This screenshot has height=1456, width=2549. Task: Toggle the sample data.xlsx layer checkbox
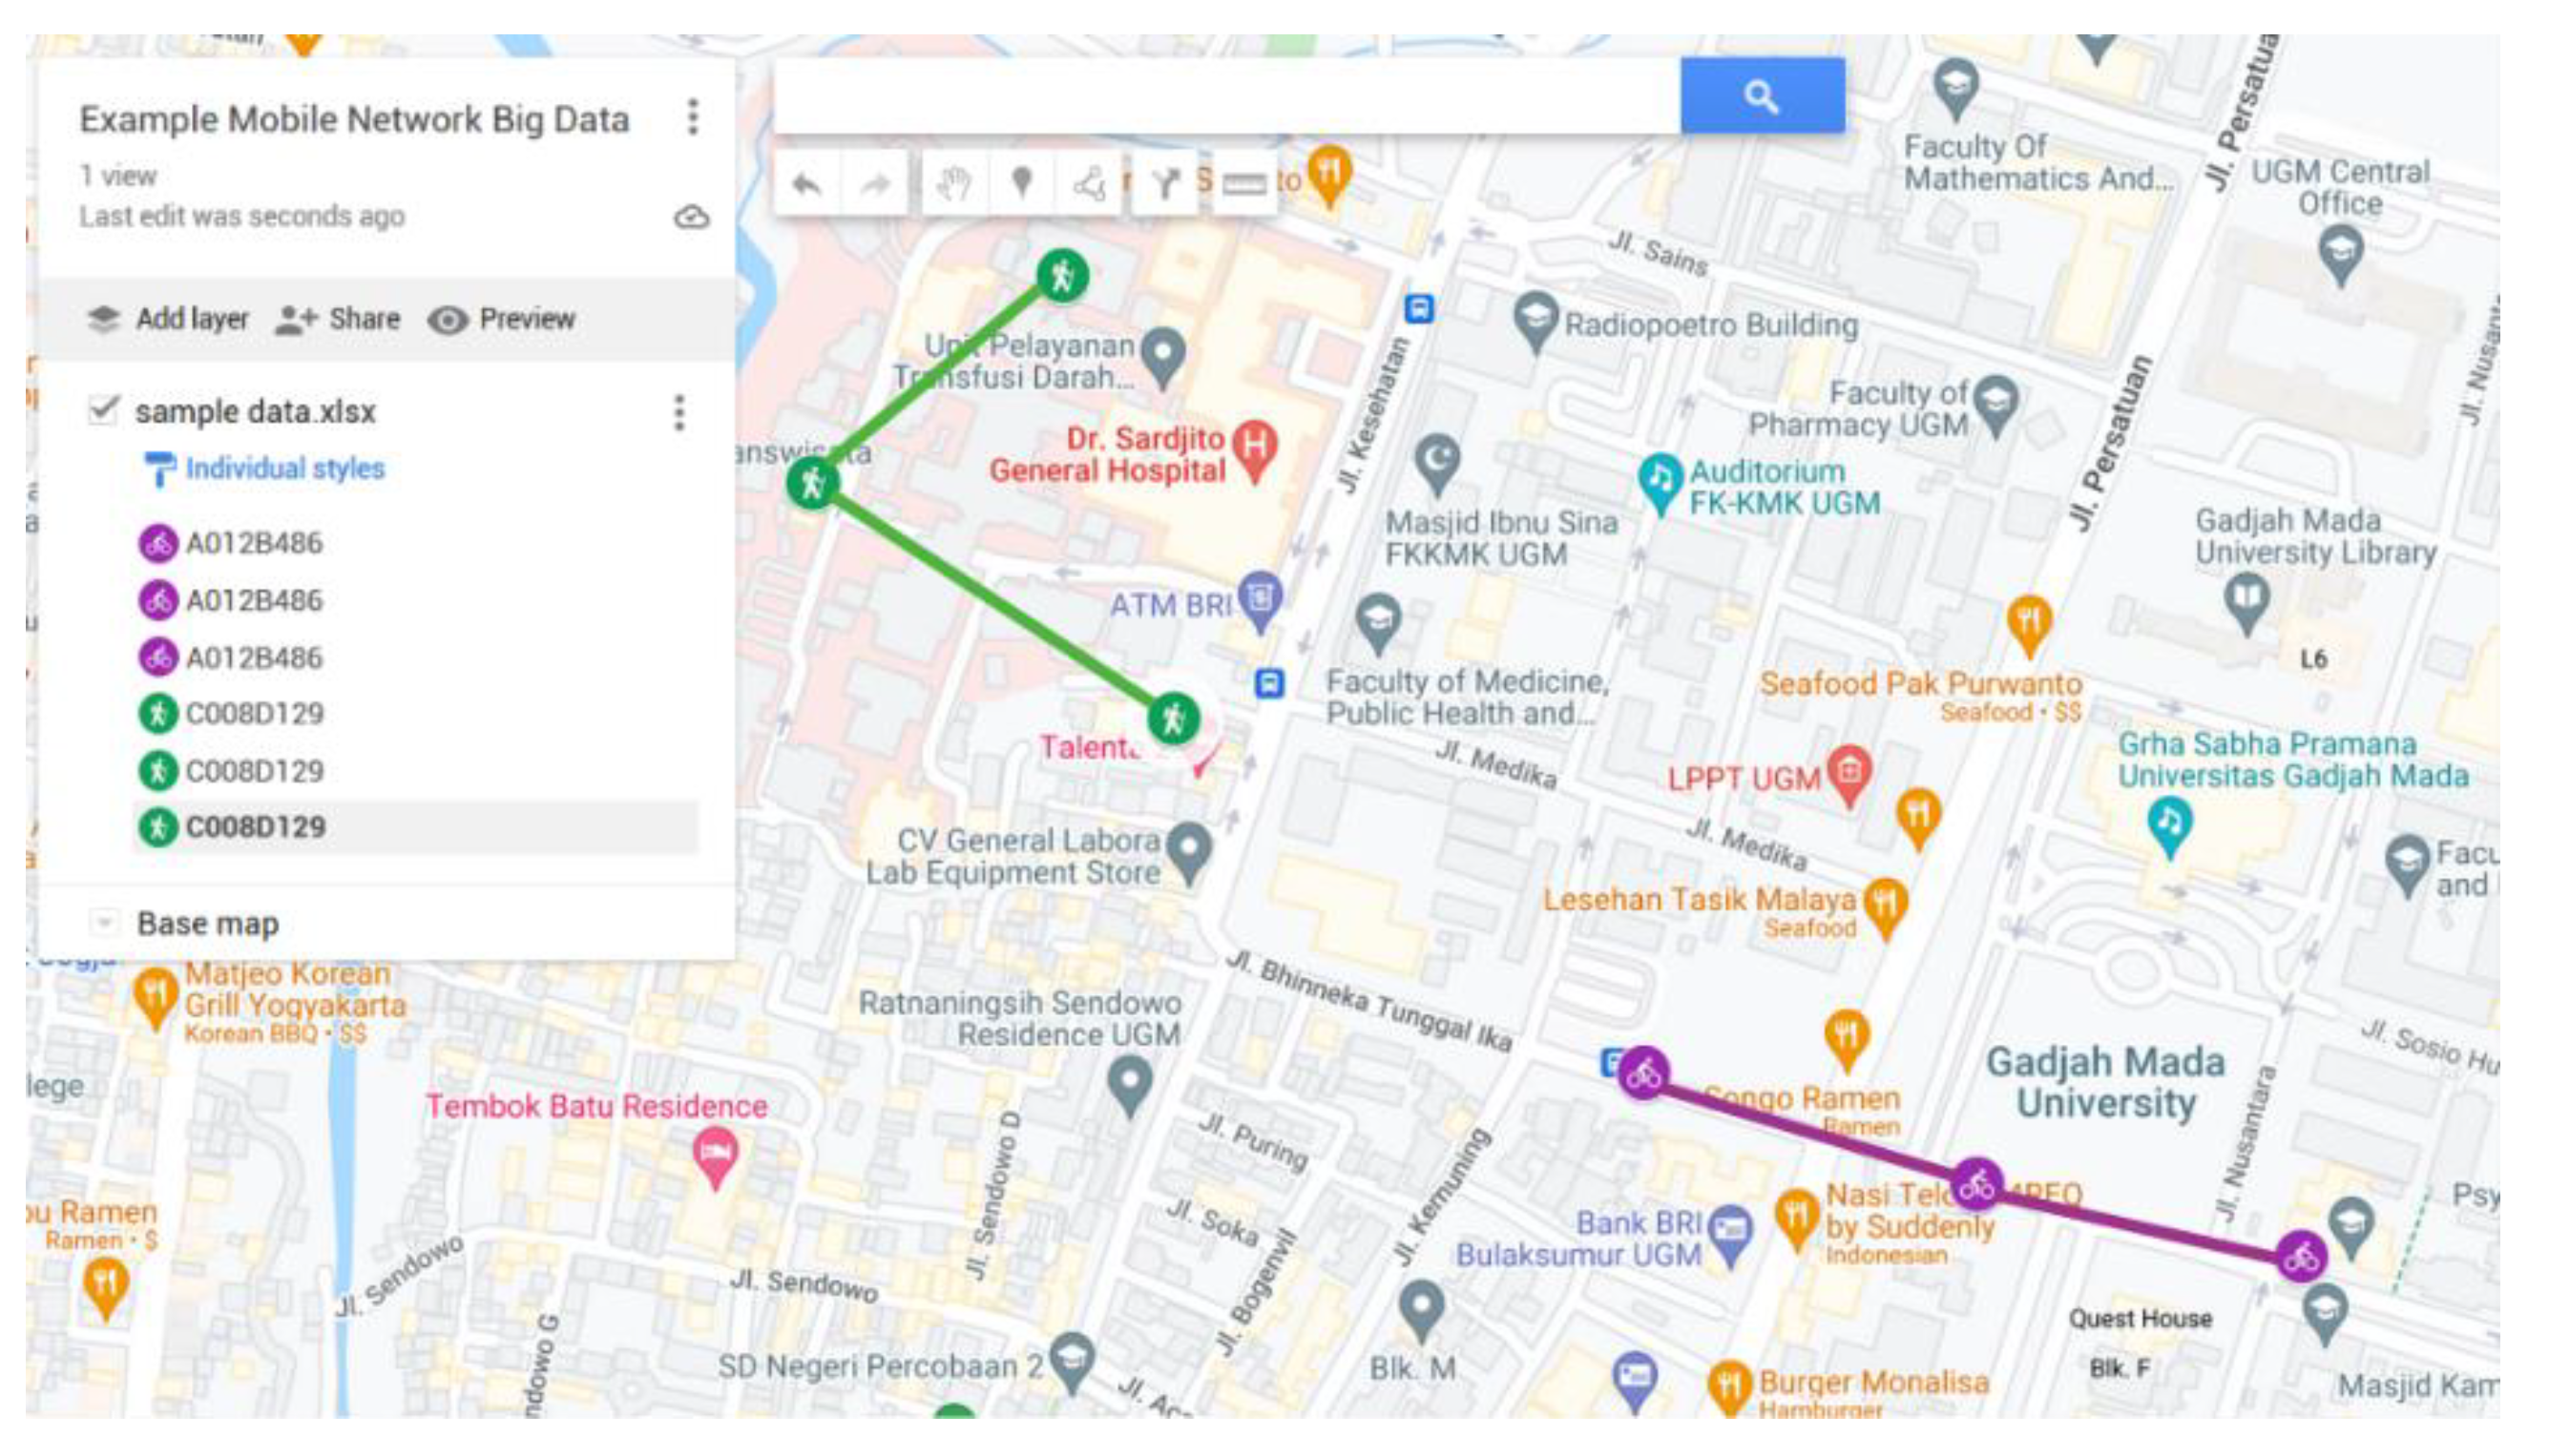coord(103,410)
